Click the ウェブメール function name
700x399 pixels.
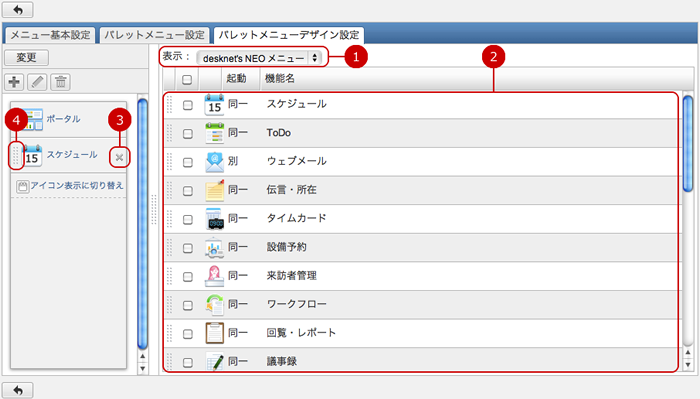coord(296,161)
